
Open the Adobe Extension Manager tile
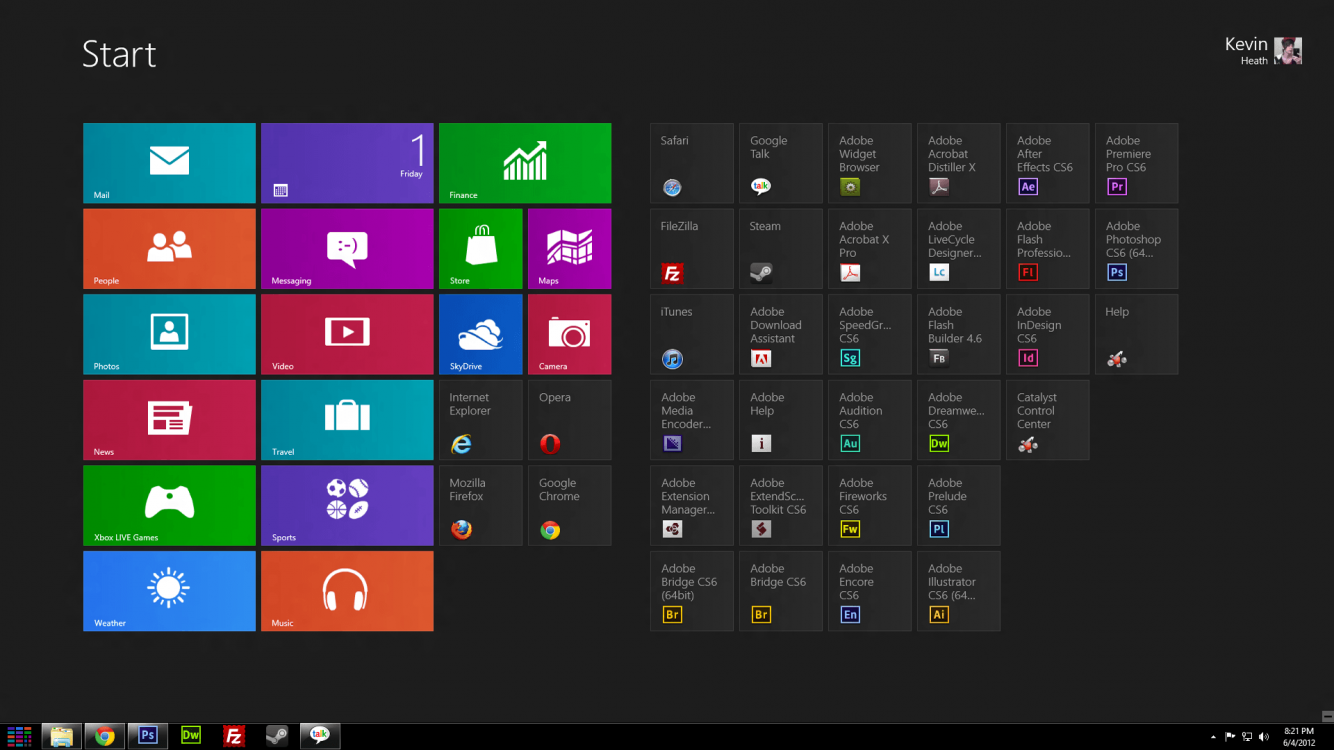tap(692, 505)
